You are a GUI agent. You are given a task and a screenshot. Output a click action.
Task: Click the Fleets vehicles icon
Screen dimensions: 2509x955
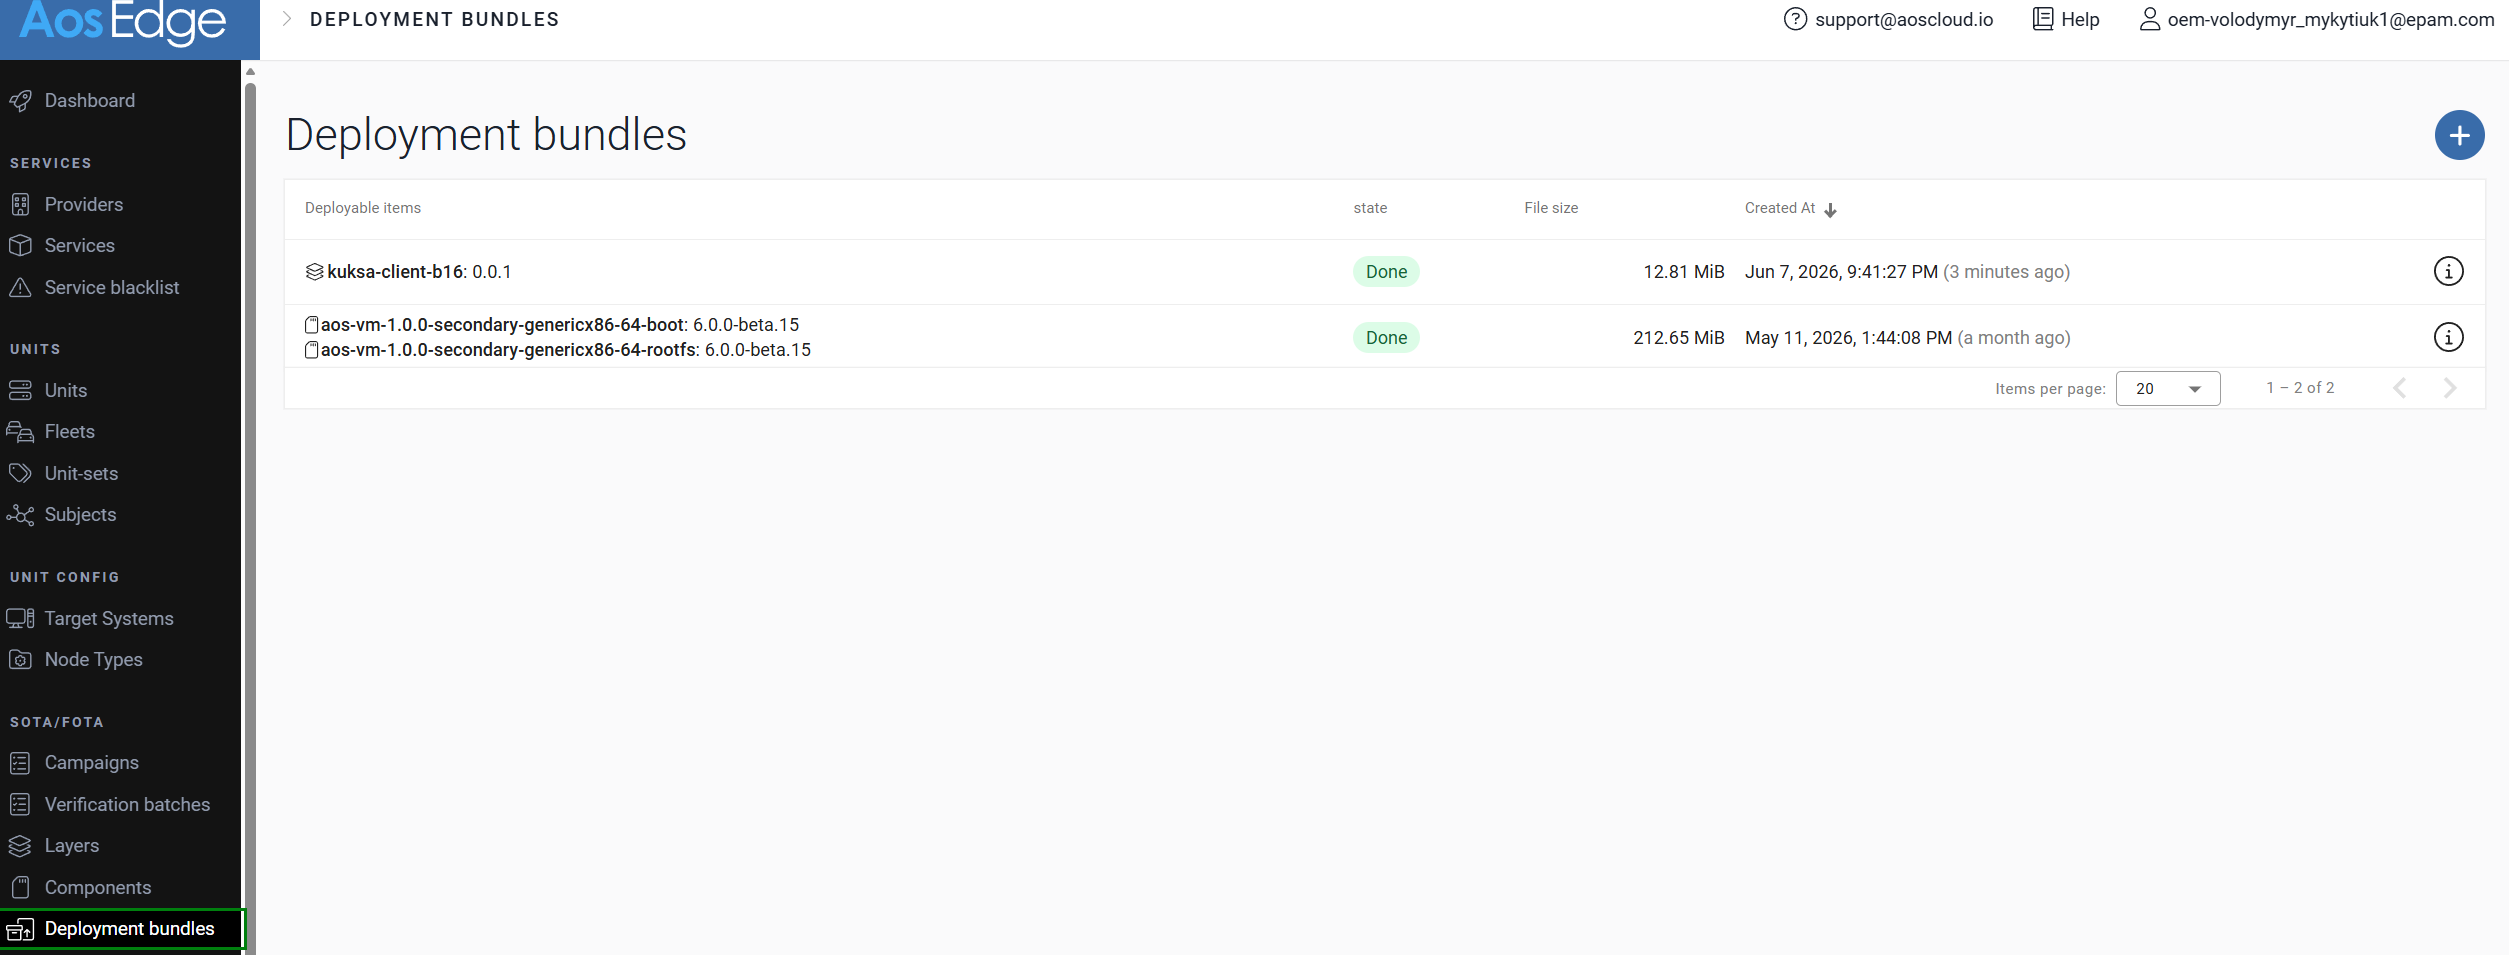point(20,432)
